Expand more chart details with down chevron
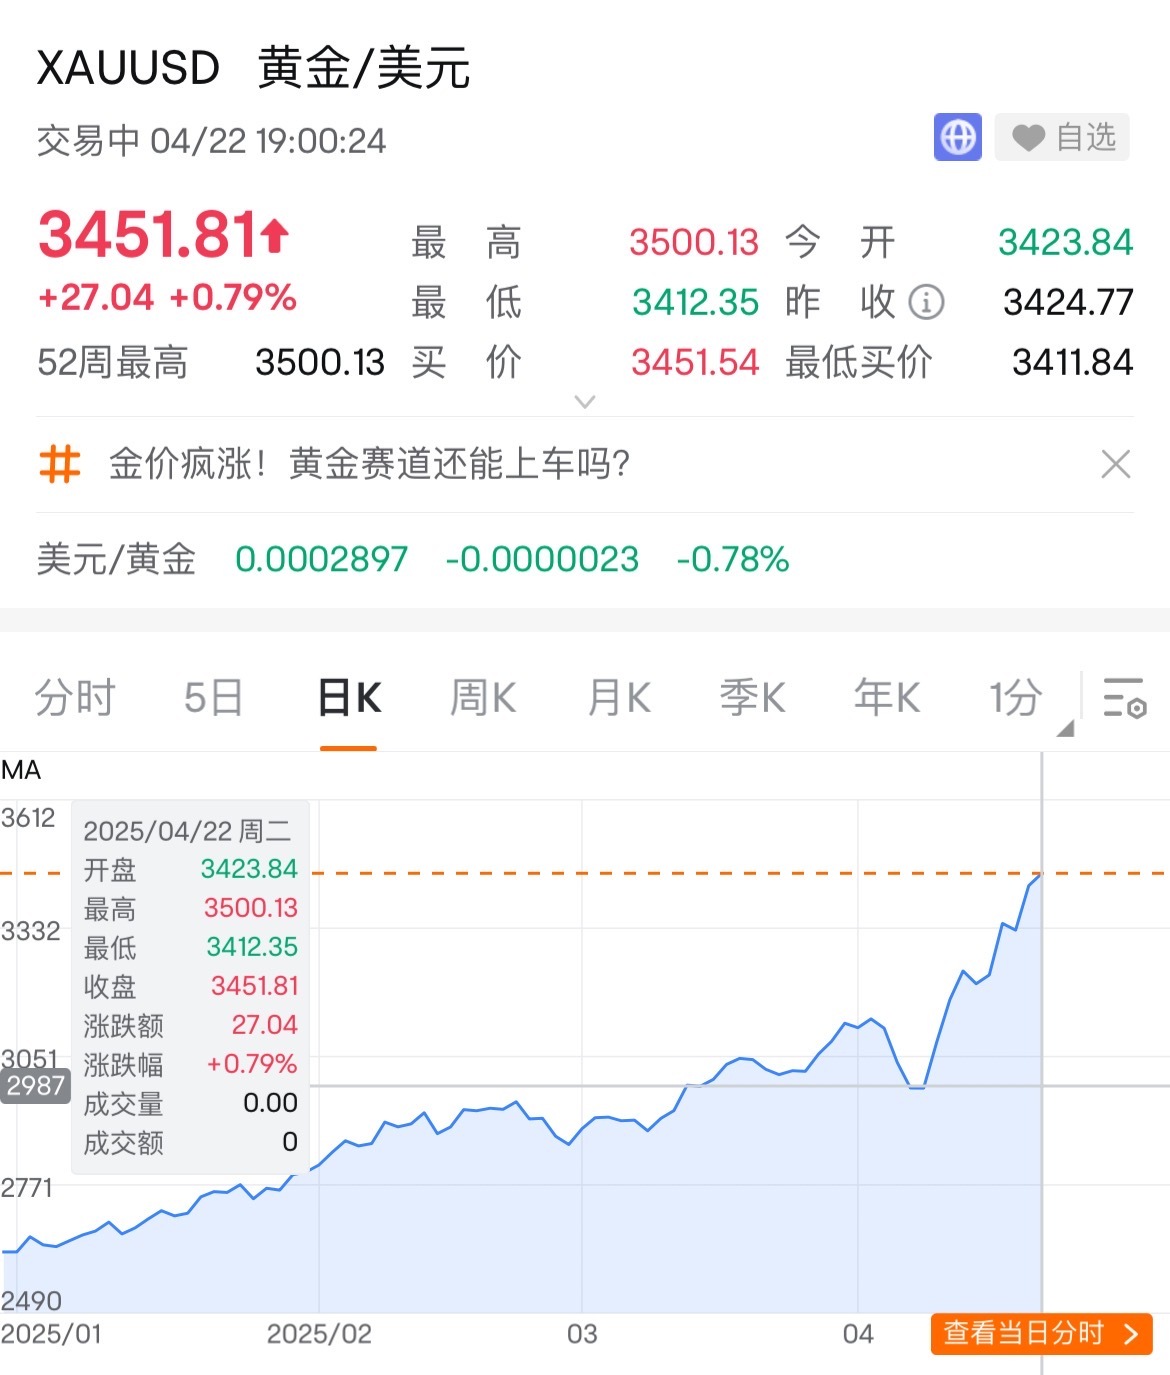This screenshot has width=1170, height=1375. tap(584, 400)
